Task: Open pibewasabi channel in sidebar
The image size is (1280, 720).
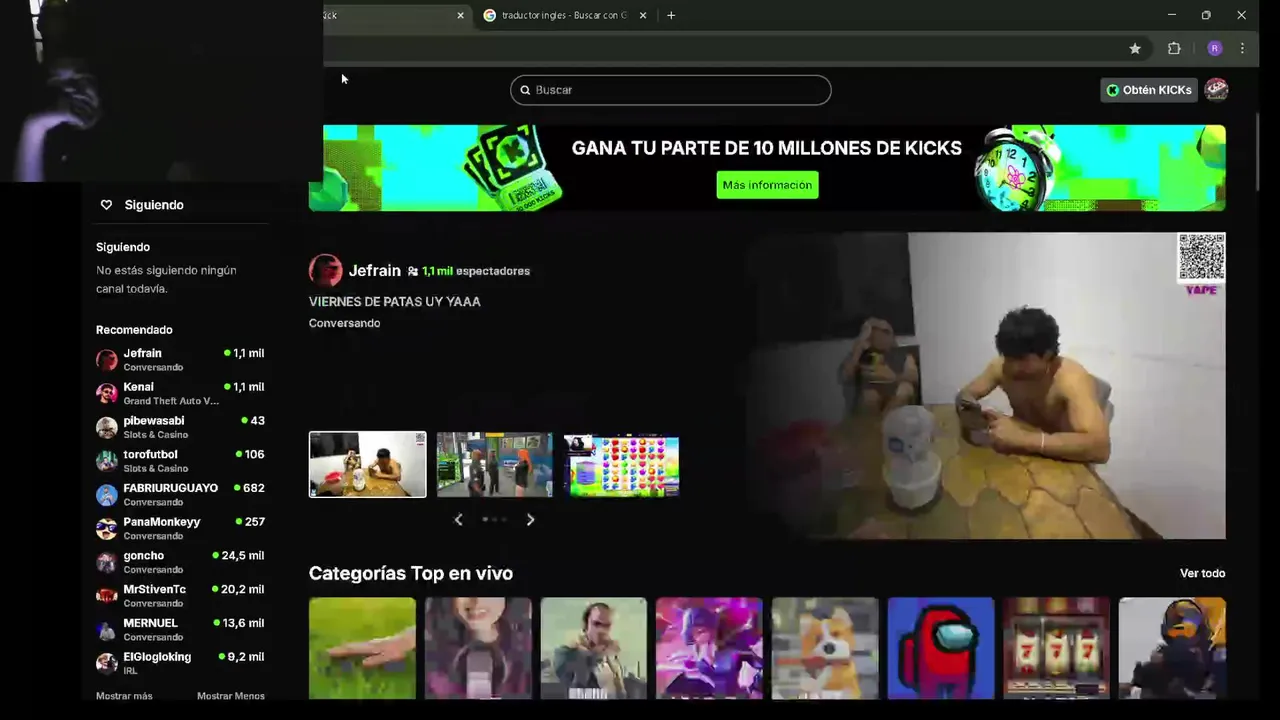Action: tap(180, 427)
